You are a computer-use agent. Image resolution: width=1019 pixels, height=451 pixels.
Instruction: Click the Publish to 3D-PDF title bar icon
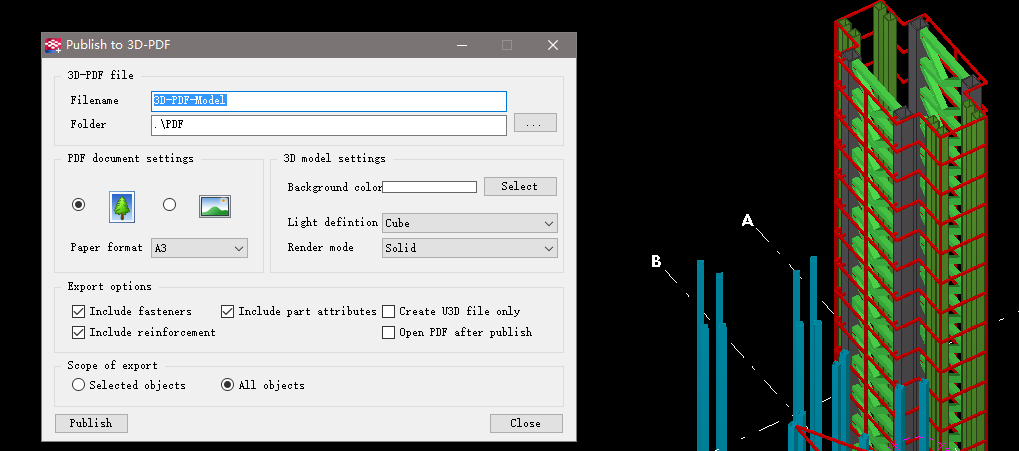[53, 45]
